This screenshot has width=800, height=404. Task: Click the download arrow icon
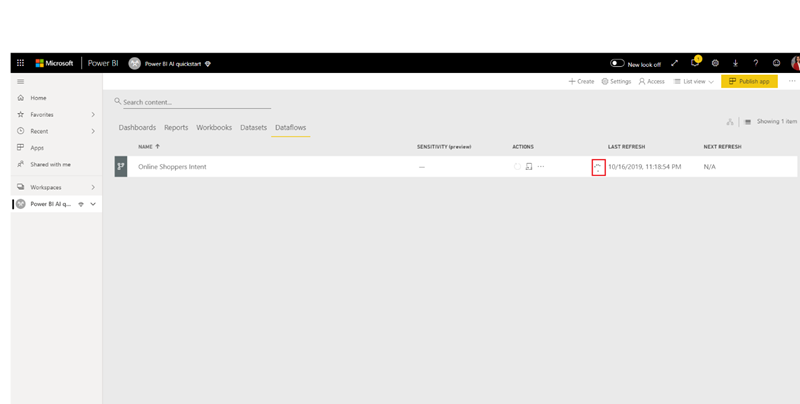[x=735, y=63]
